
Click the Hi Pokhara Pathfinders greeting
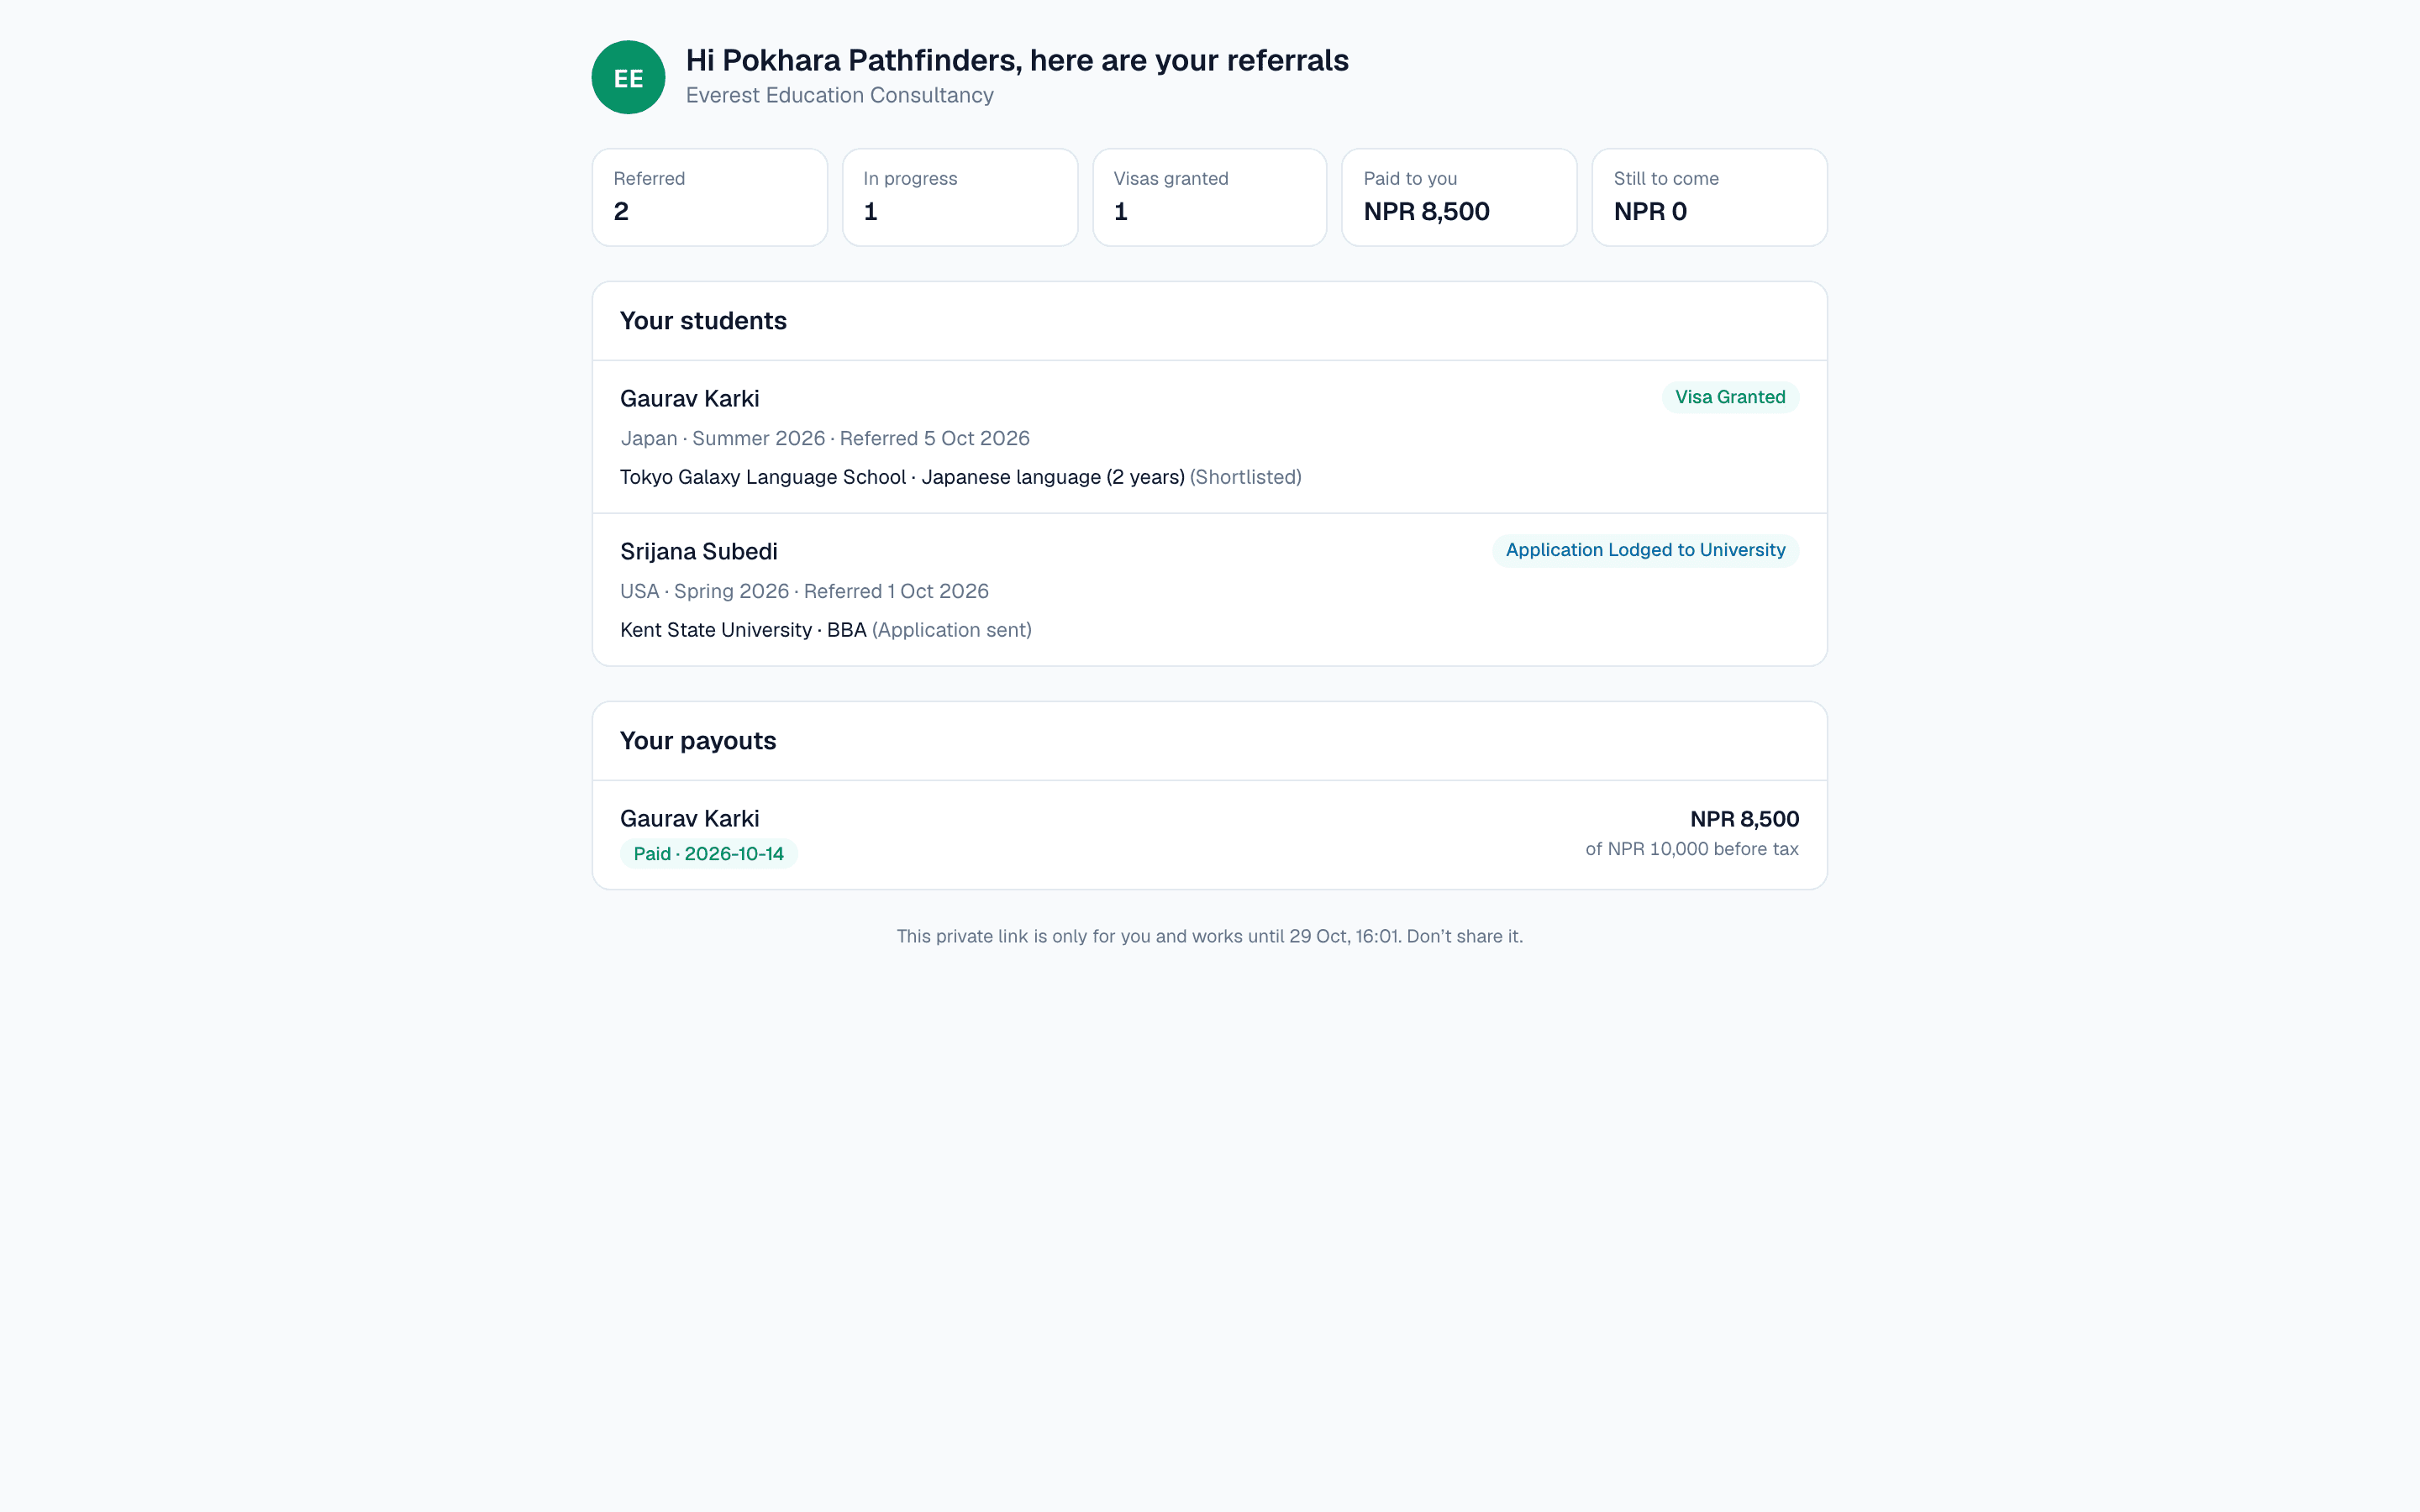point(1017,61)
